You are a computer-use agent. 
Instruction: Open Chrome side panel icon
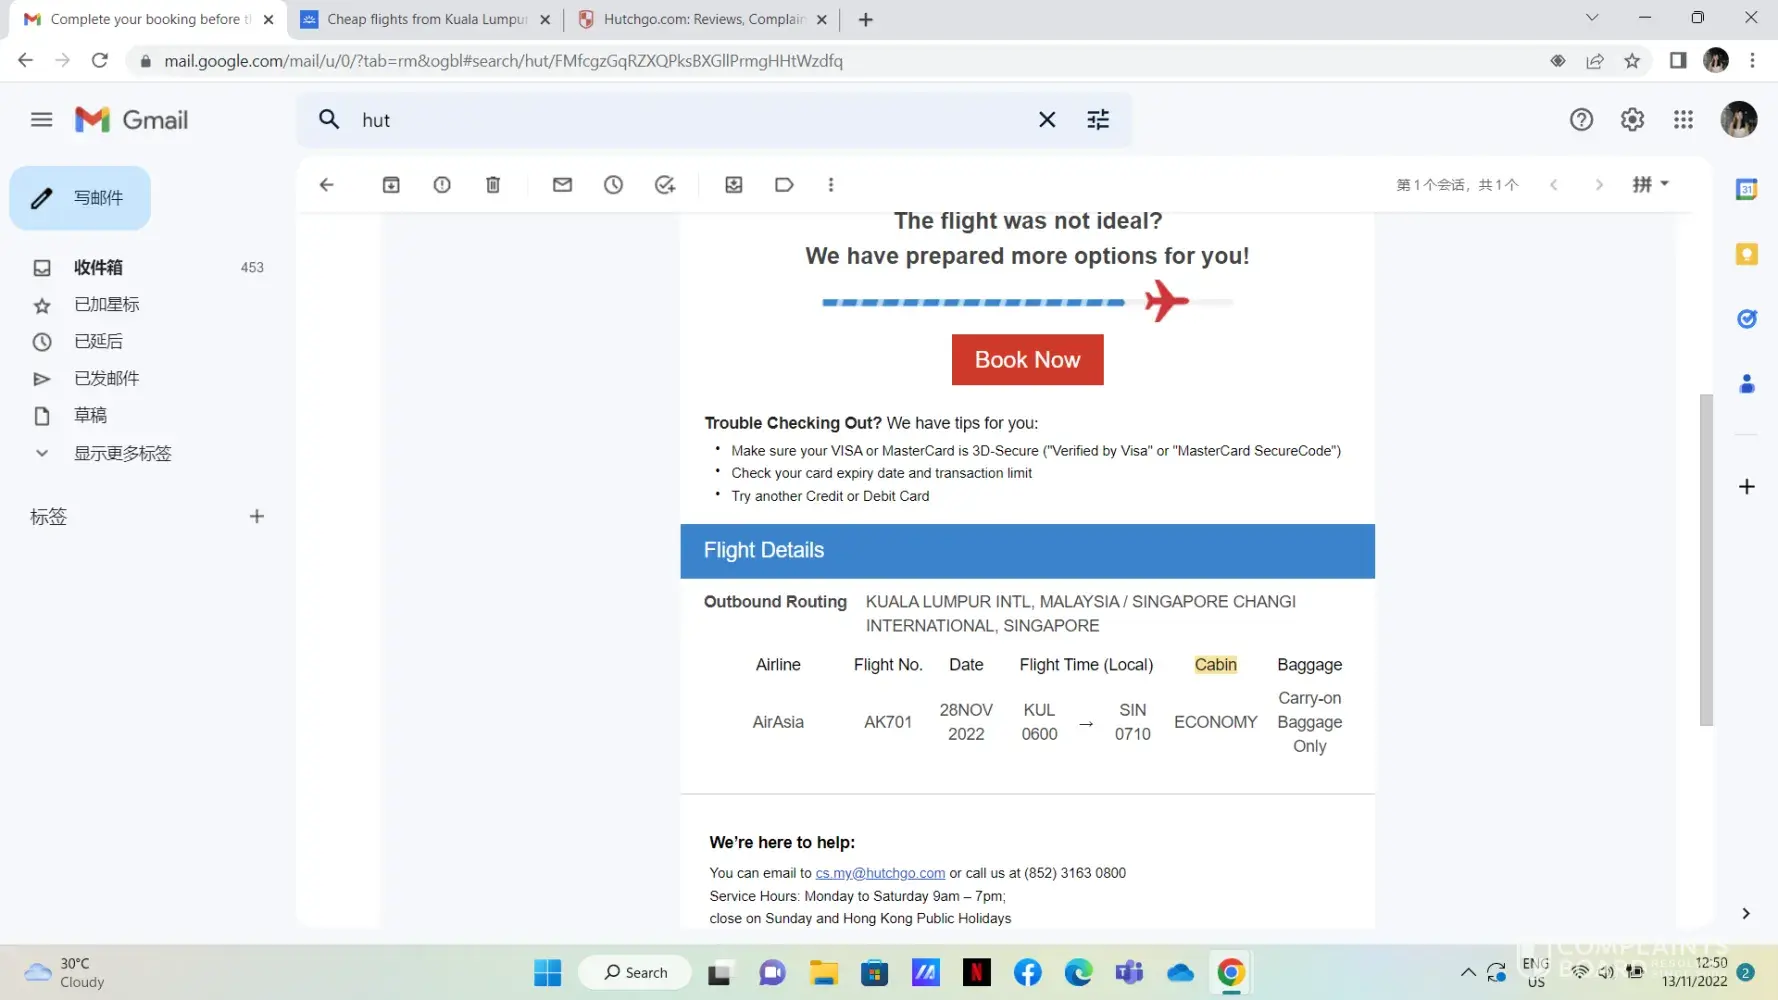tap(1678, 61)
